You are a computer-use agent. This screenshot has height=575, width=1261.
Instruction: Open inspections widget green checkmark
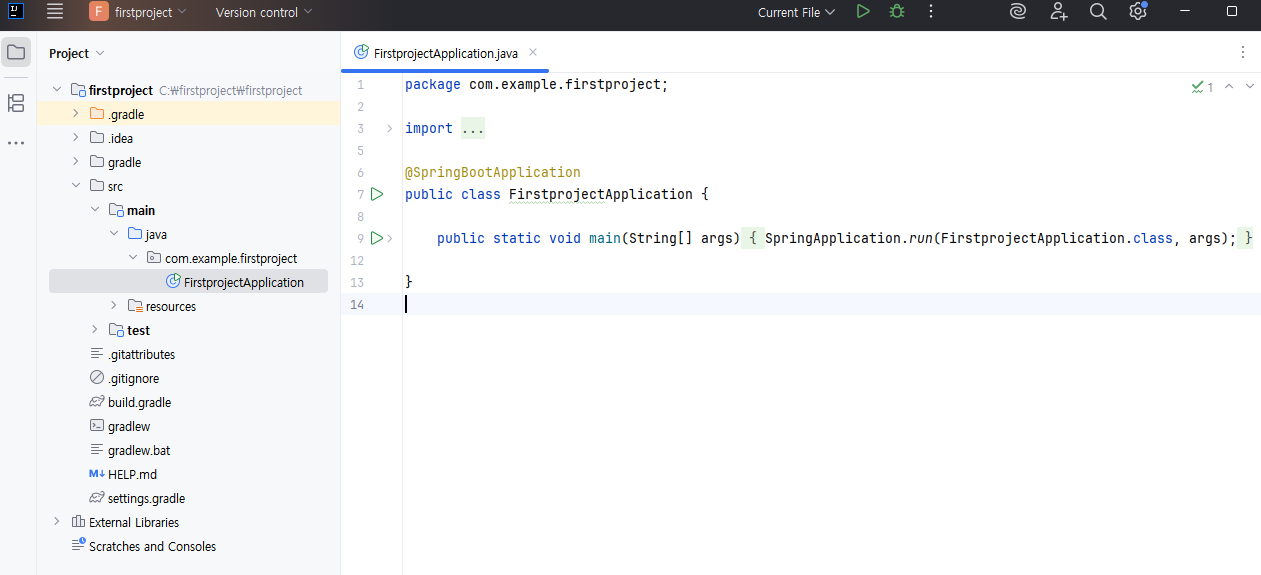pos(1202,87)
